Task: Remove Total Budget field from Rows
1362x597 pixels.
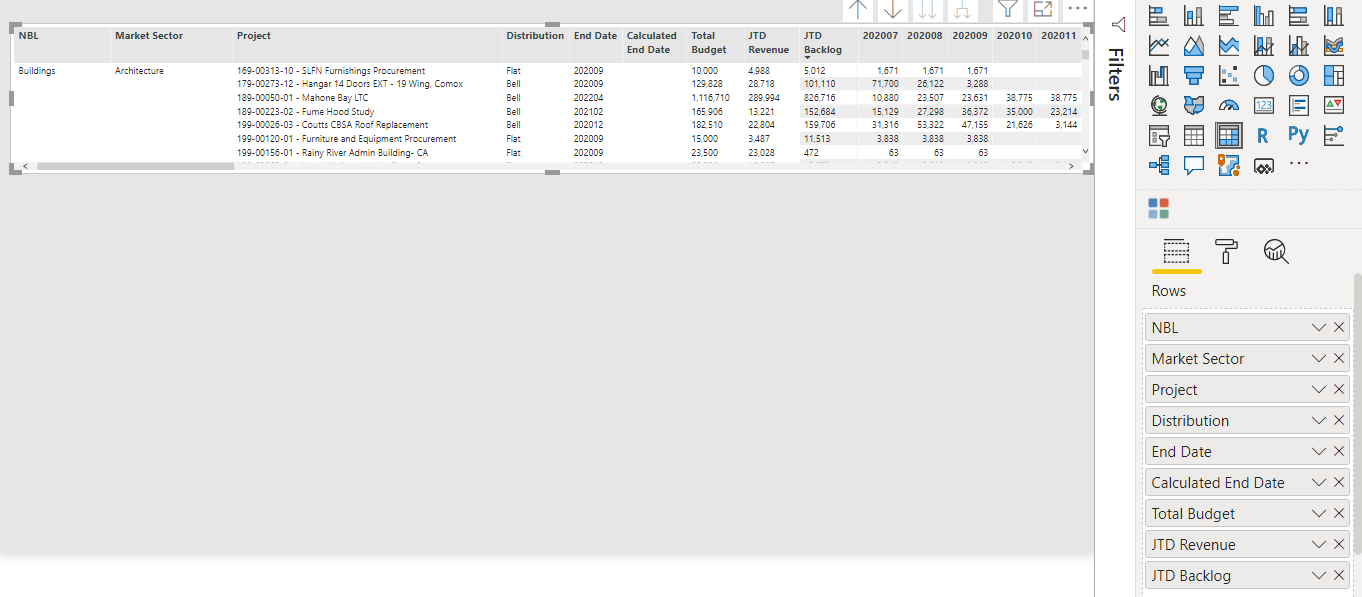Action: 1339,514
